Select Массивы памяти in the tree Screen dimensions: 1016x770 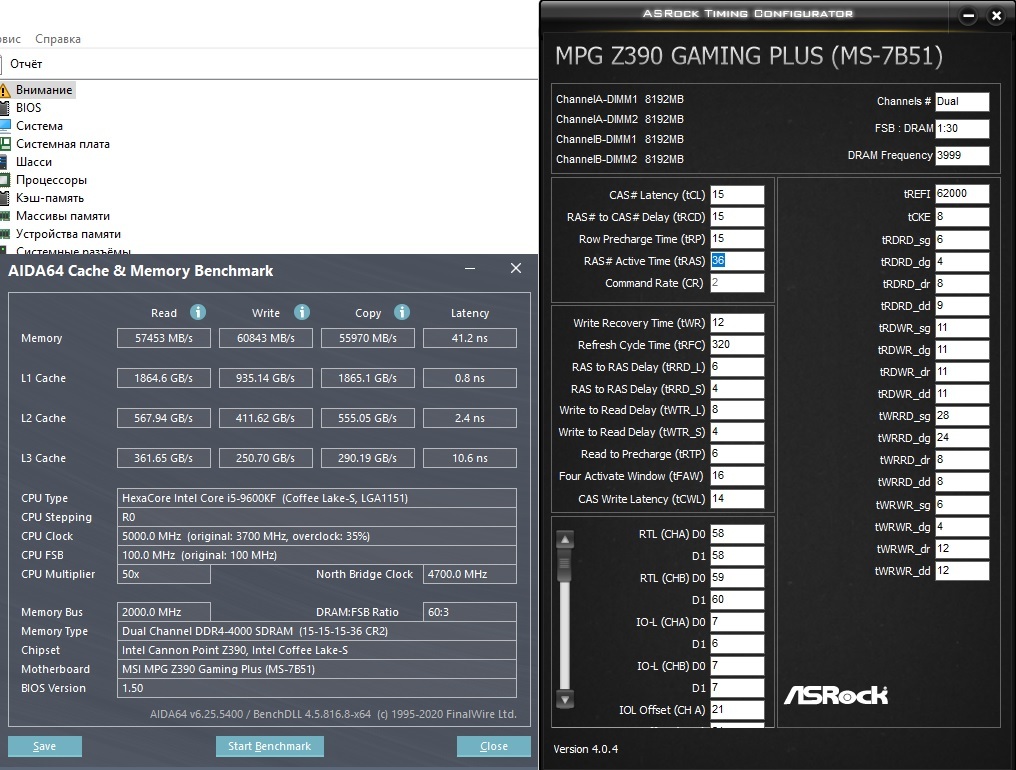63,216
